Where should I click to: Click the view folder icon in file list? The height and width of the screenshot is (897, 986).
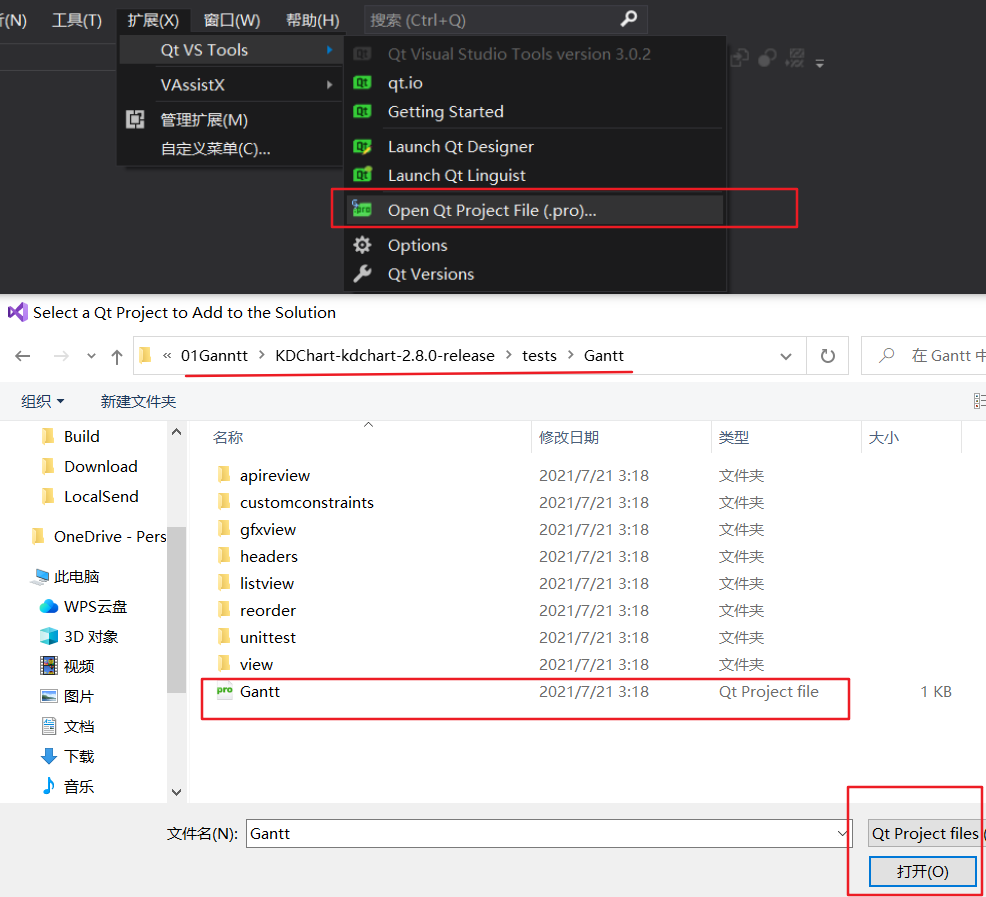coord(224,664)
